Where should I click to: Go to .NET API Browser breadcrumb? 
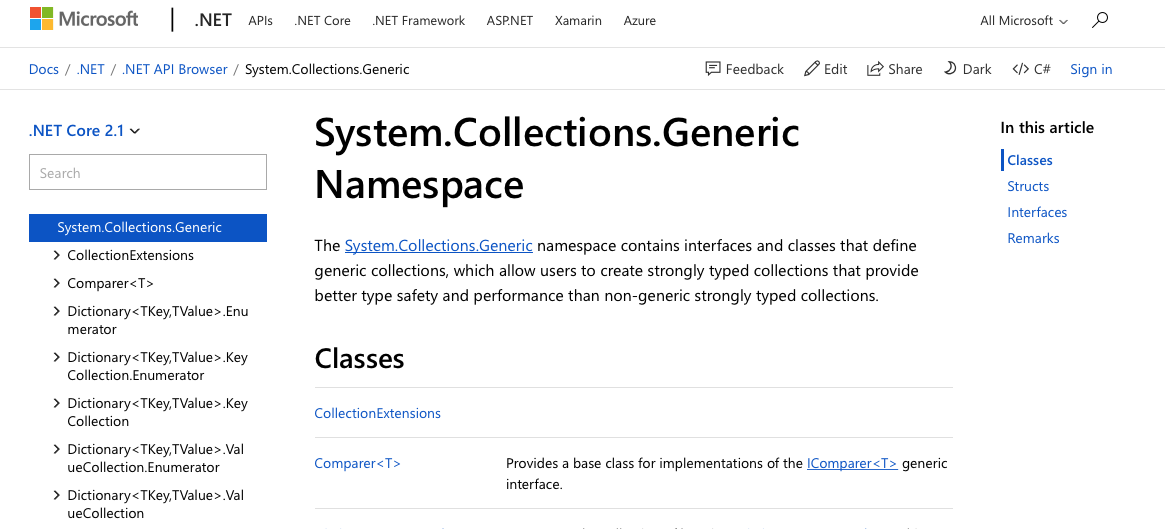point(175,69)
